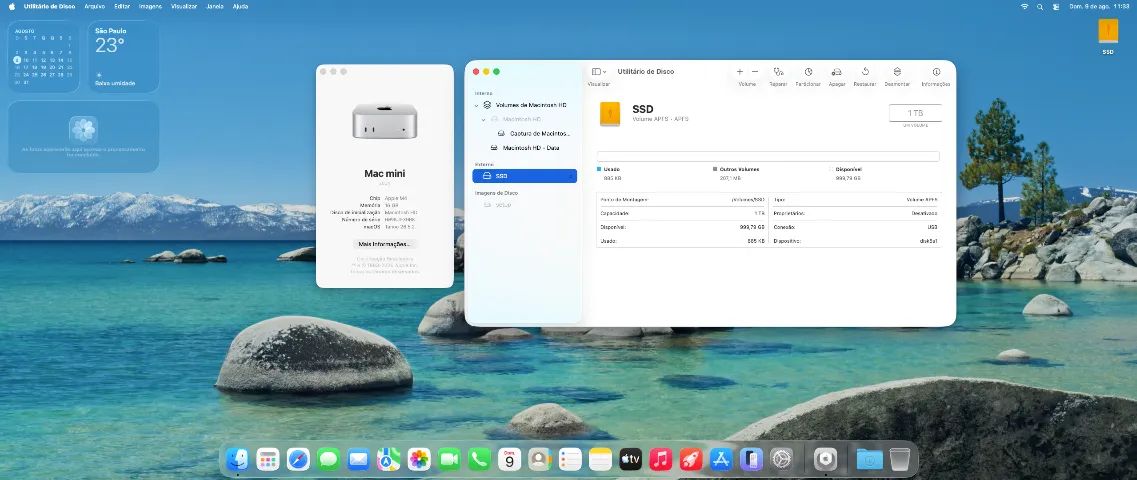Viewport: 1137px width, 480px height.
Task: Open Maps from the Dock
Action: pyautogui.click(x=389, y=459)
